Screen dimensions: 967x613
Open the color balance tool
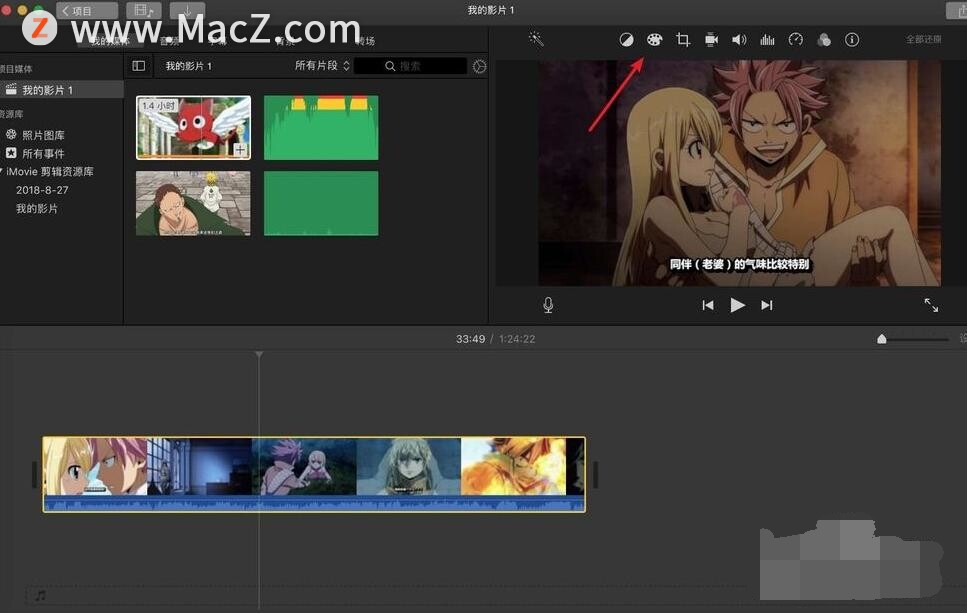[x=626, y=40]
